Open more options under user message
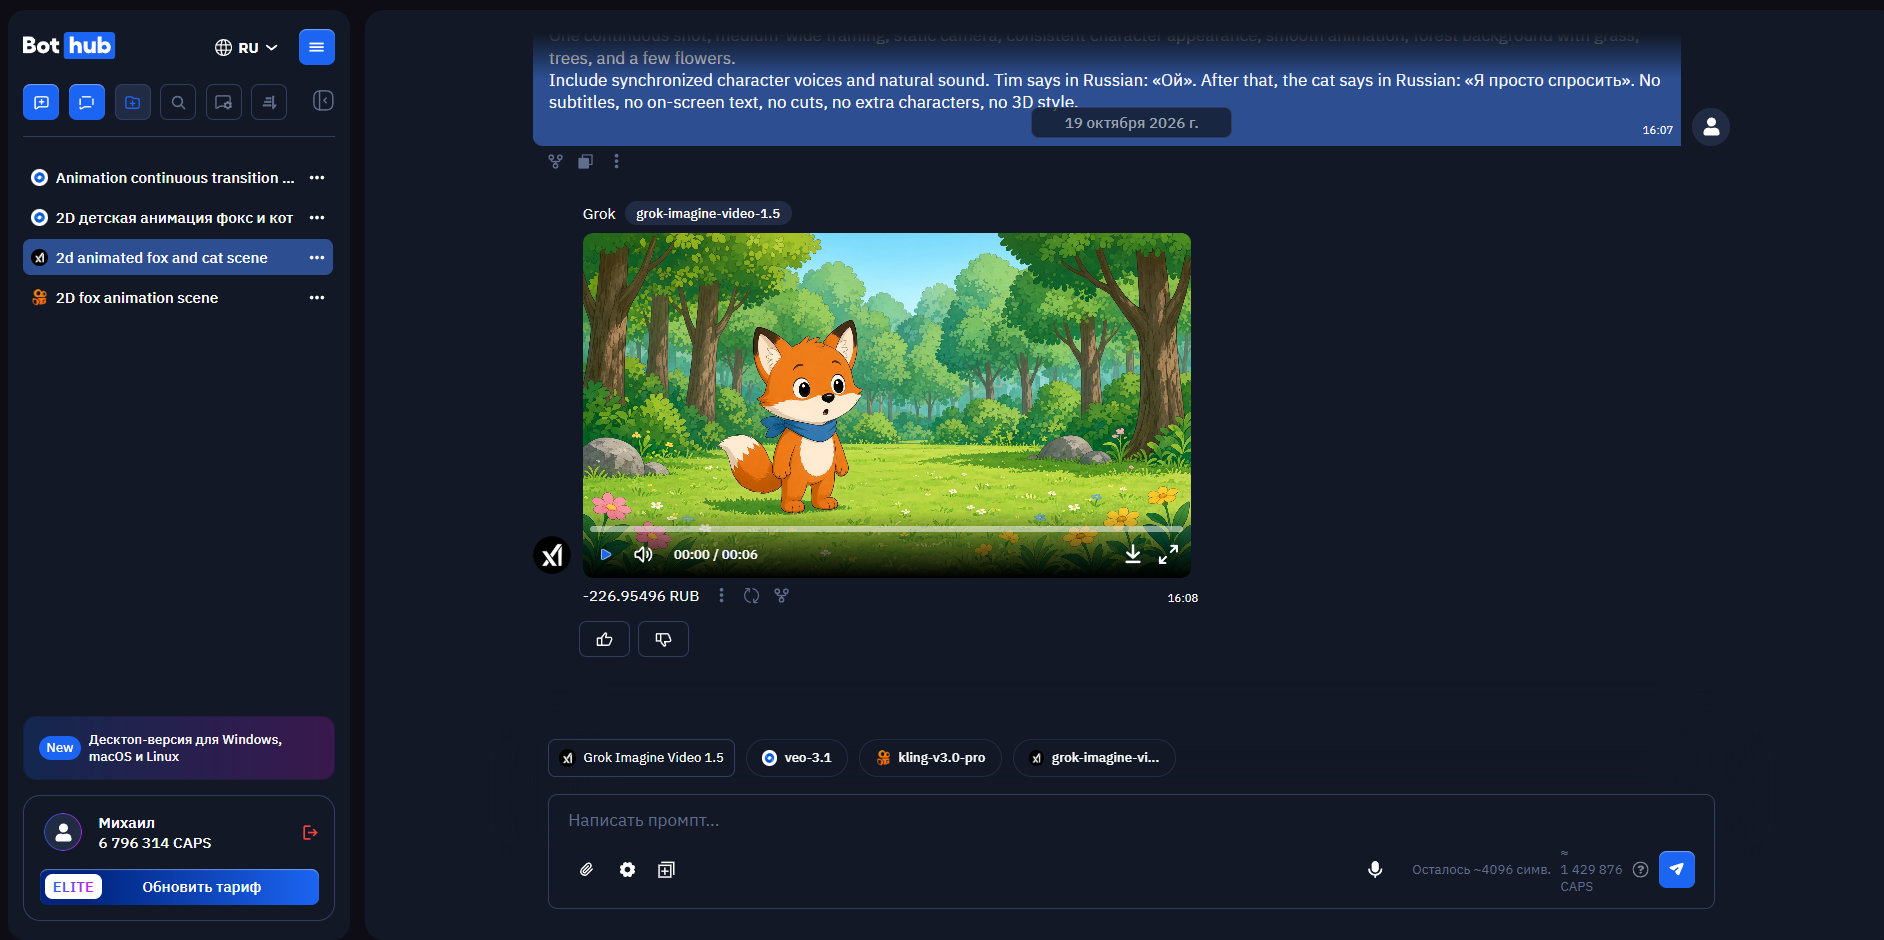Screen dimensions: 1884x940 [616, 161]
